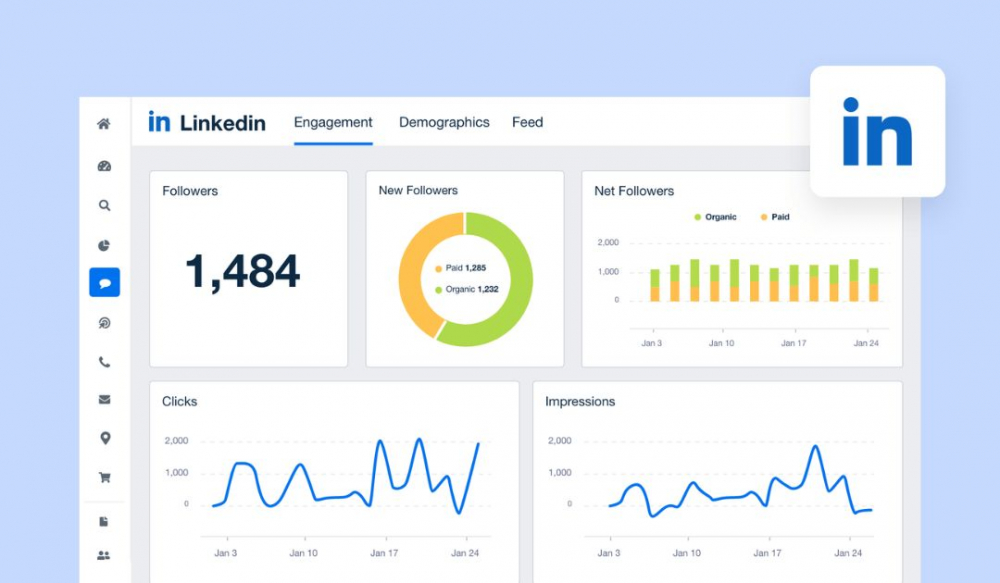Switch to the Demographics tab

[445, 122]
